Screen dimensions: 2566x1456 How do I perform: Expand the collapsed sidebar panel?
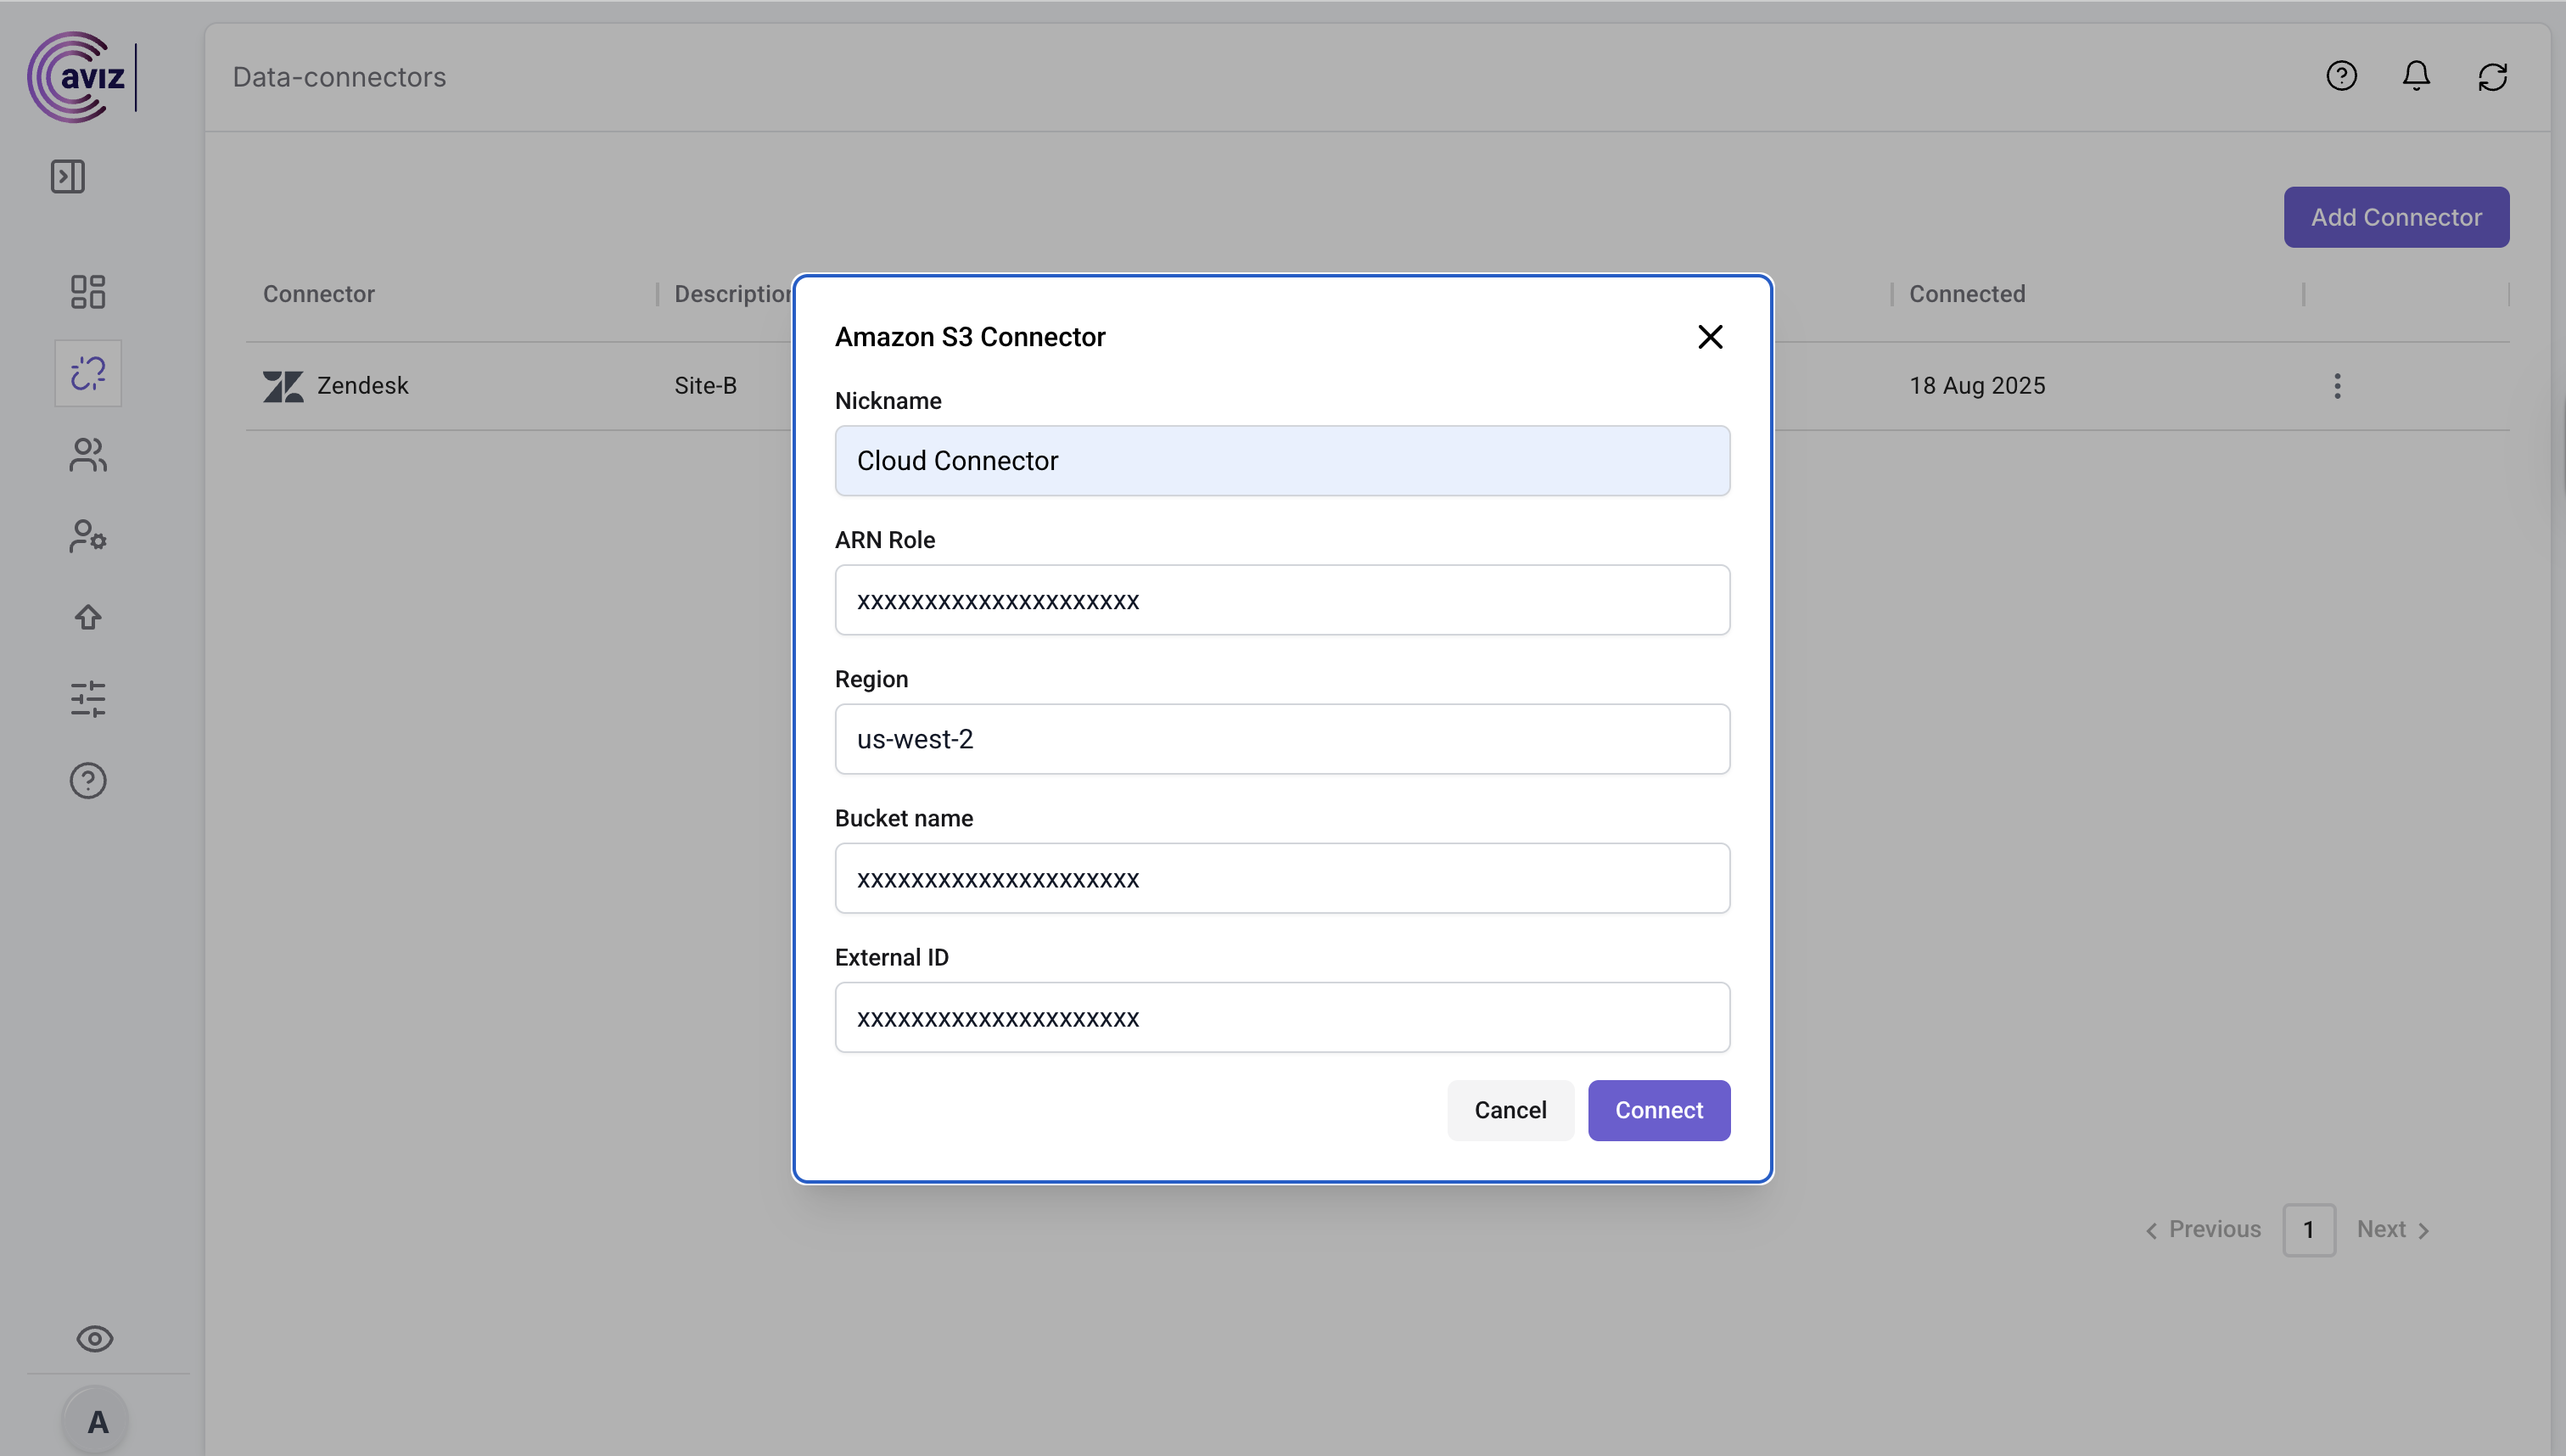pyautogui.click(x=68, y=177)
